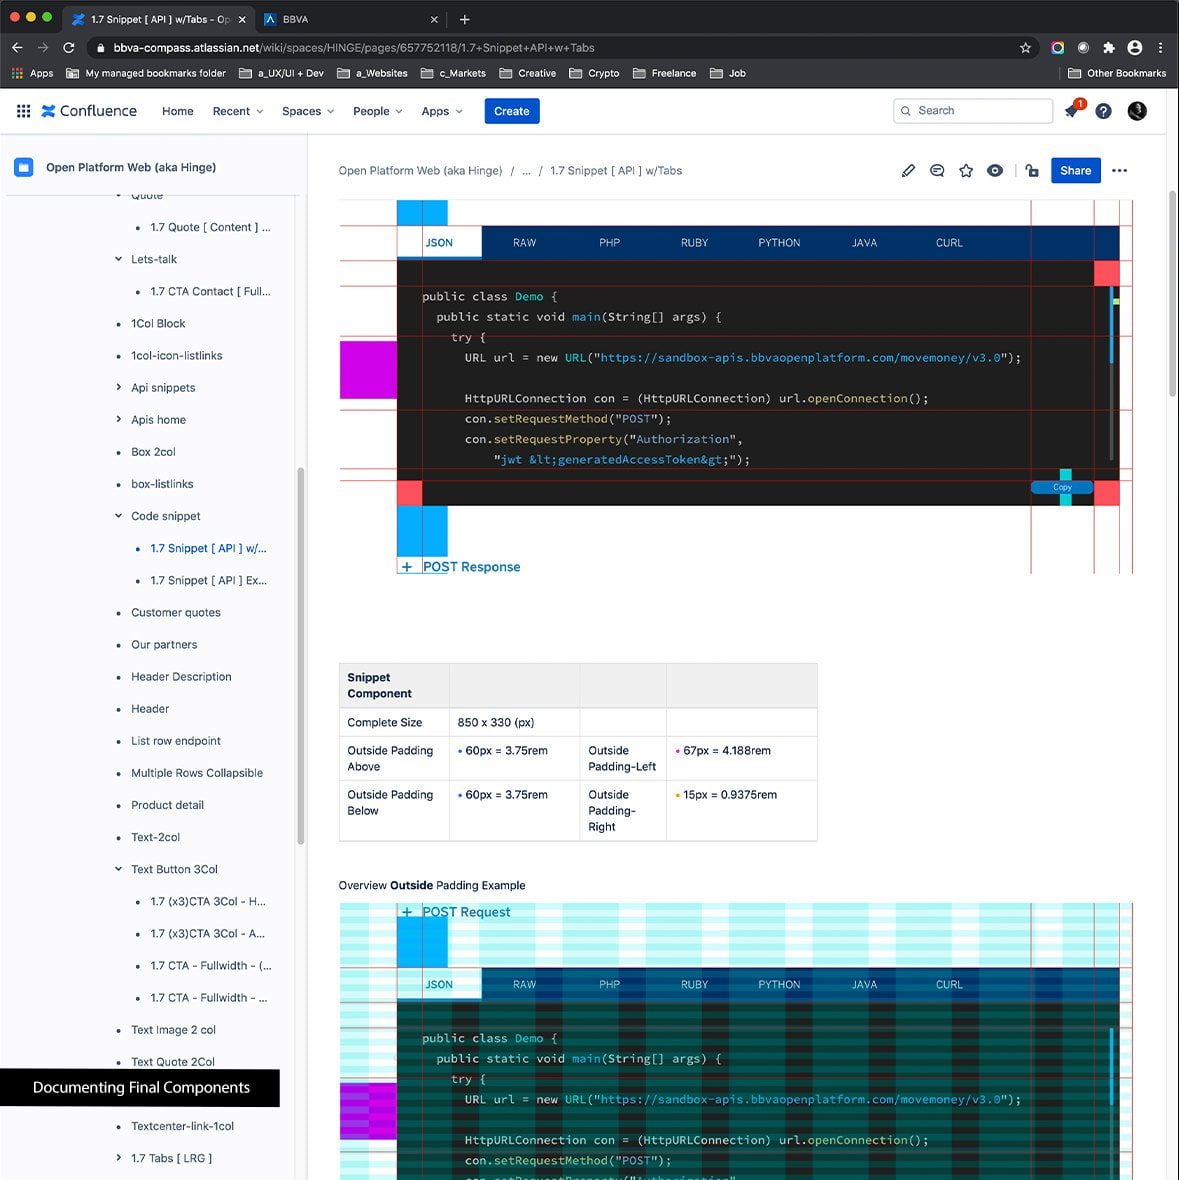Viewport: 1179px width, 1180px height.
Task: Click the edit pencil icon
Action: click(x=908, y=171)
